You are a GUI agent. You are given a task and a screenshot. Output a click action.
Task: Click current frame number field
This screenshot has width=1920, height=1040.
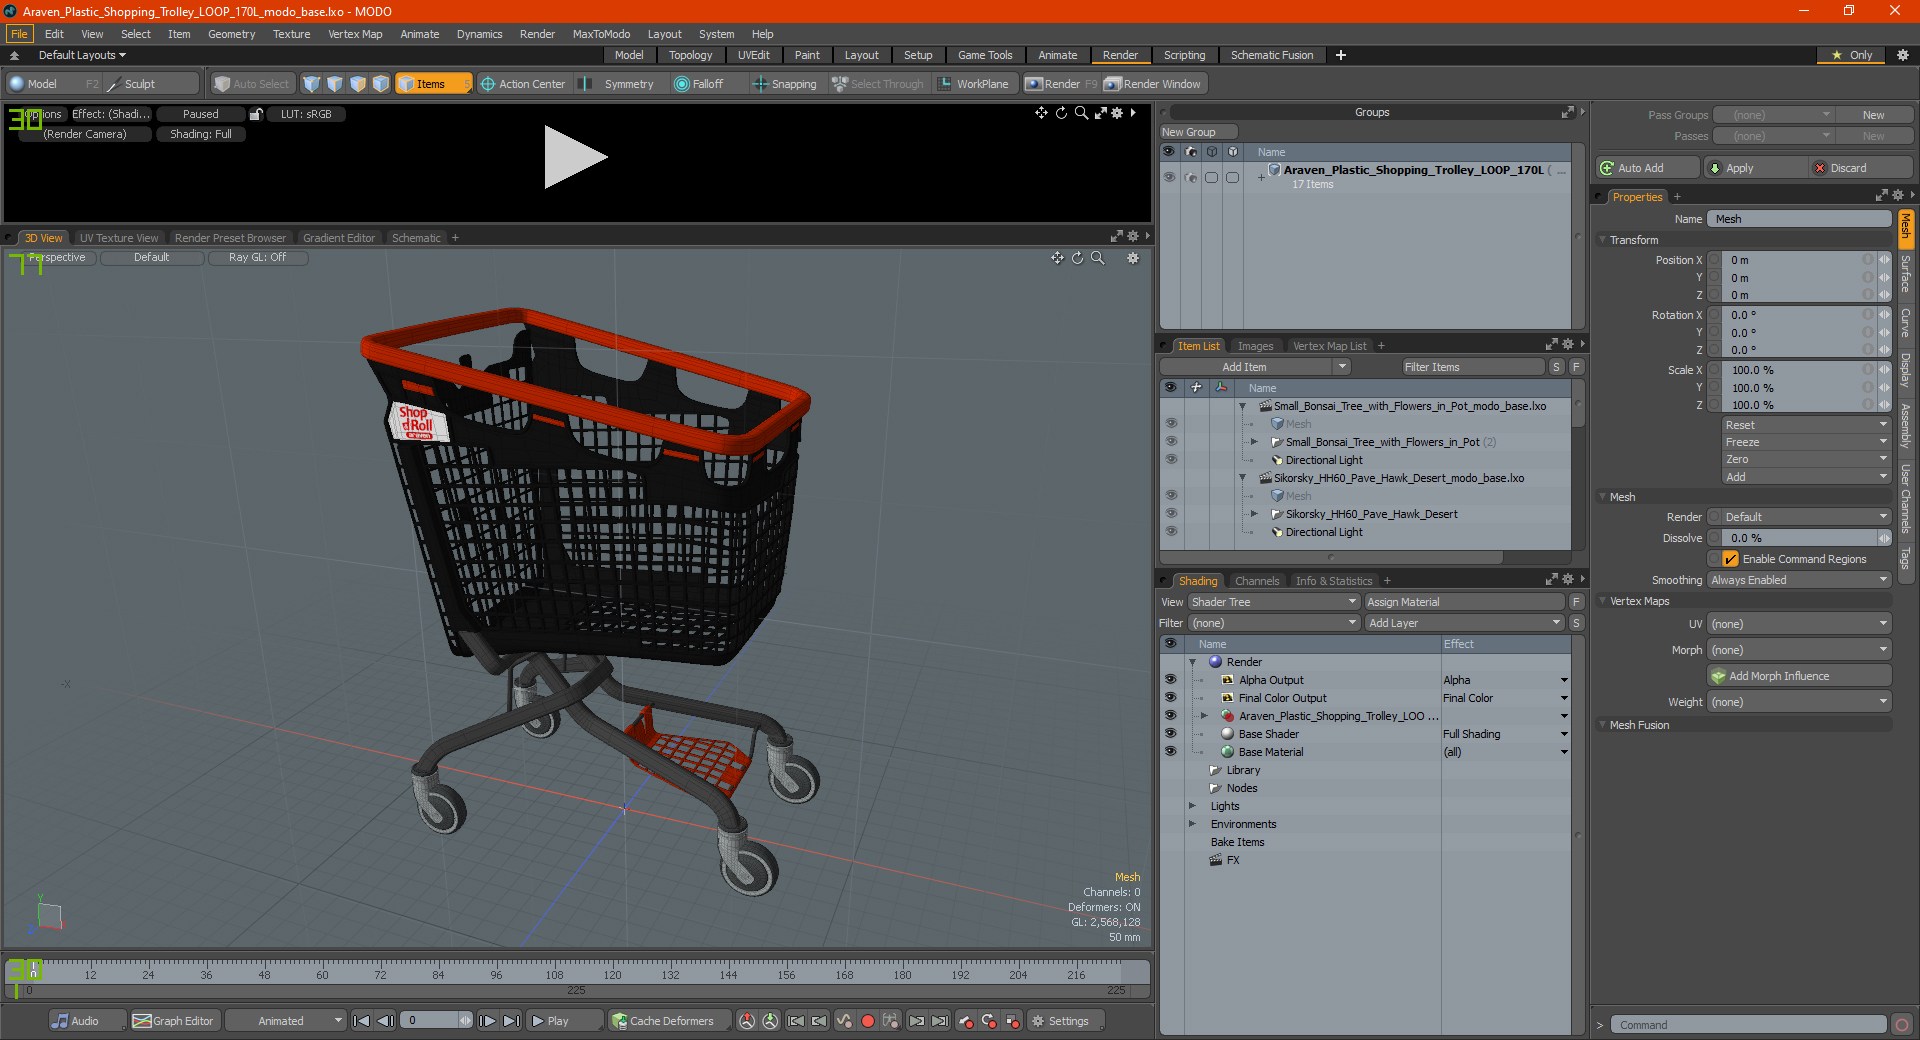coord(430,1021)
